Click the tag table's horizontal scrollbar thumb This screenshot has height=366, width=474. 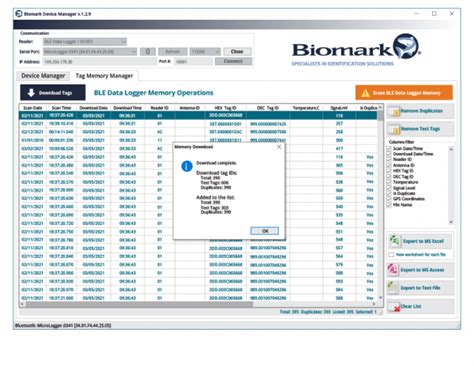click(139, 304)
